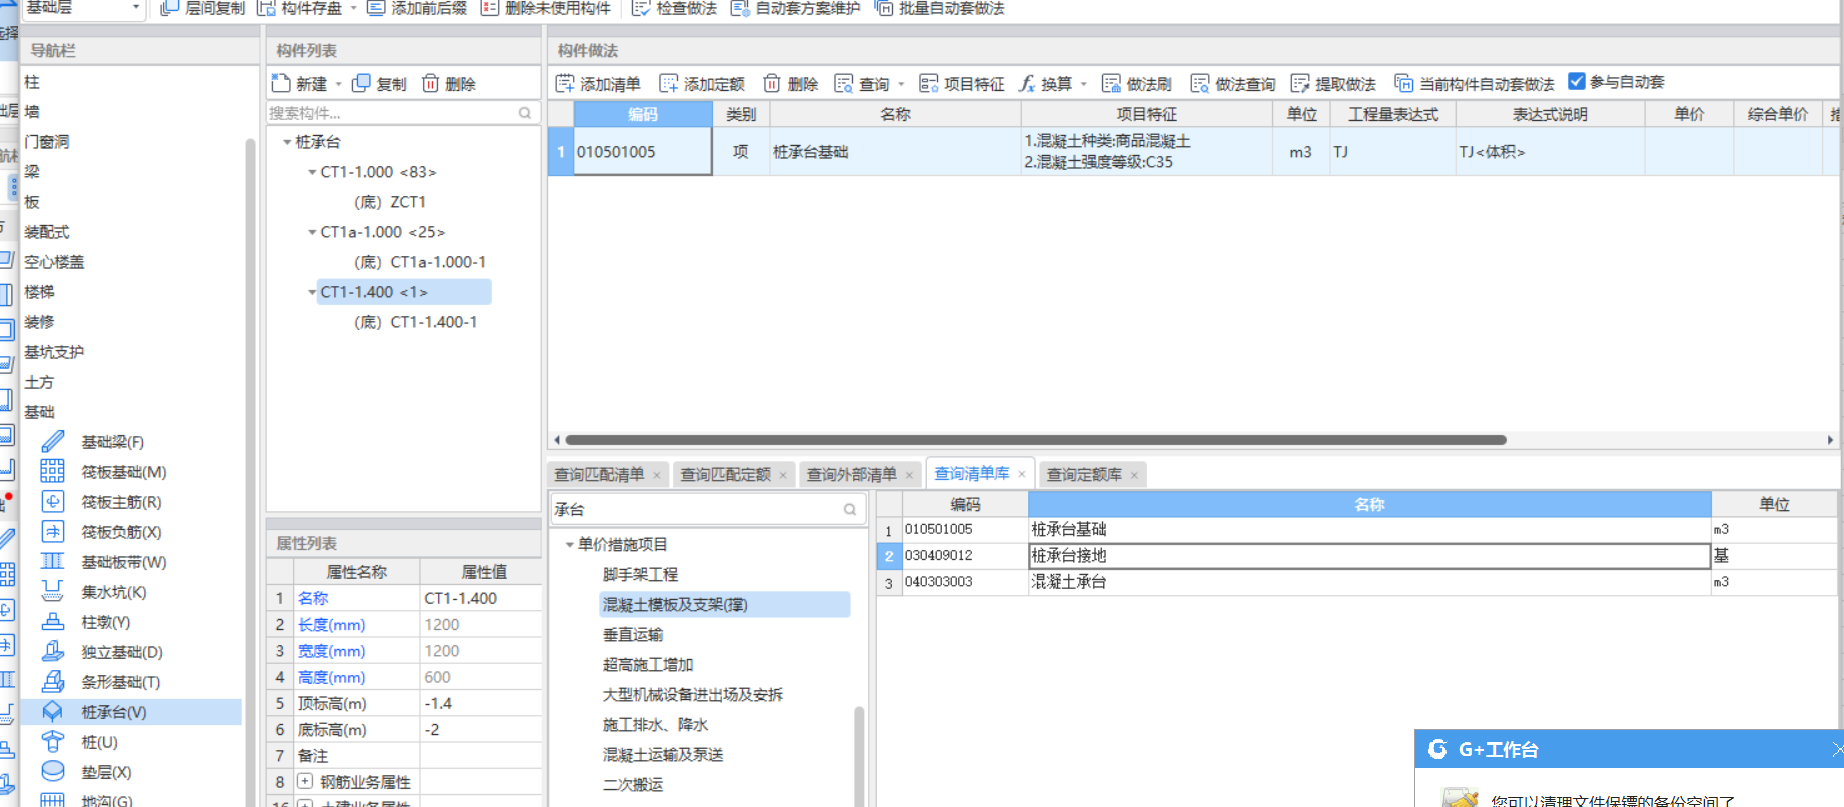The width and height of the screenshot is (1844, 807).
Task: Select 柱墩(Y) in the navigation
Action: click(x=105, y=622)
